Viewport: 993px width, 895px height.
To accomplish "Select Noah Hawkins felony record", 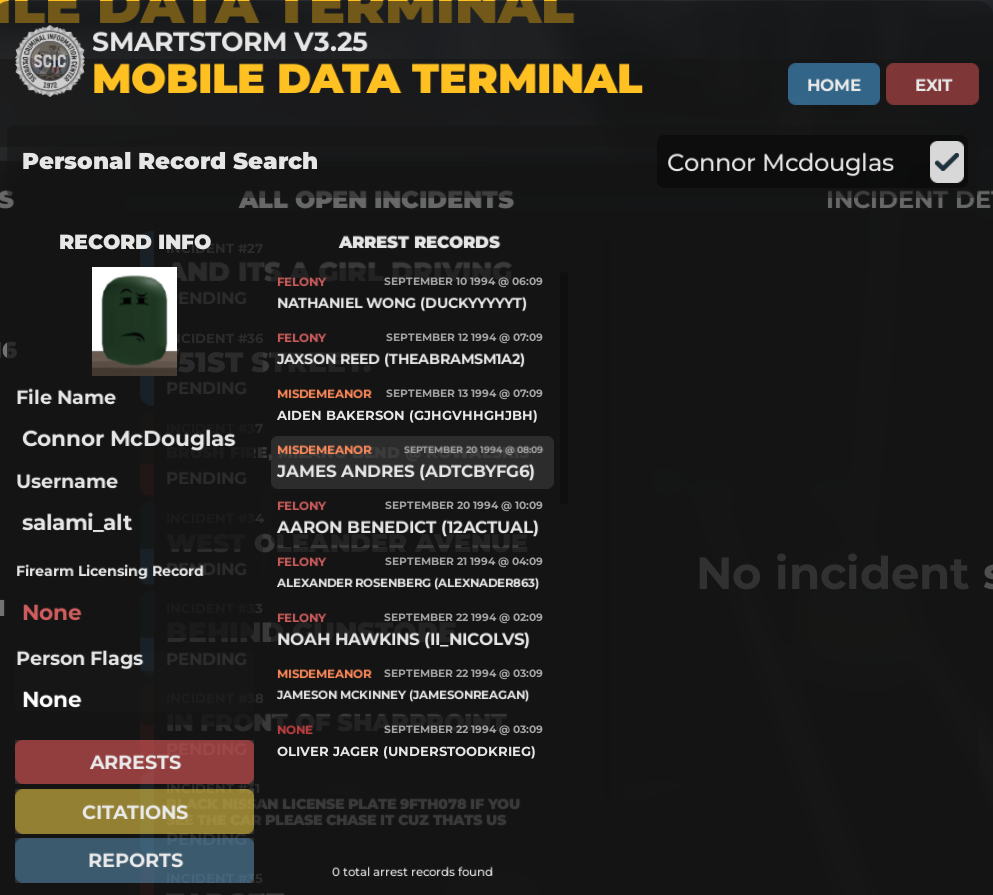I will (x=410, y=629).
